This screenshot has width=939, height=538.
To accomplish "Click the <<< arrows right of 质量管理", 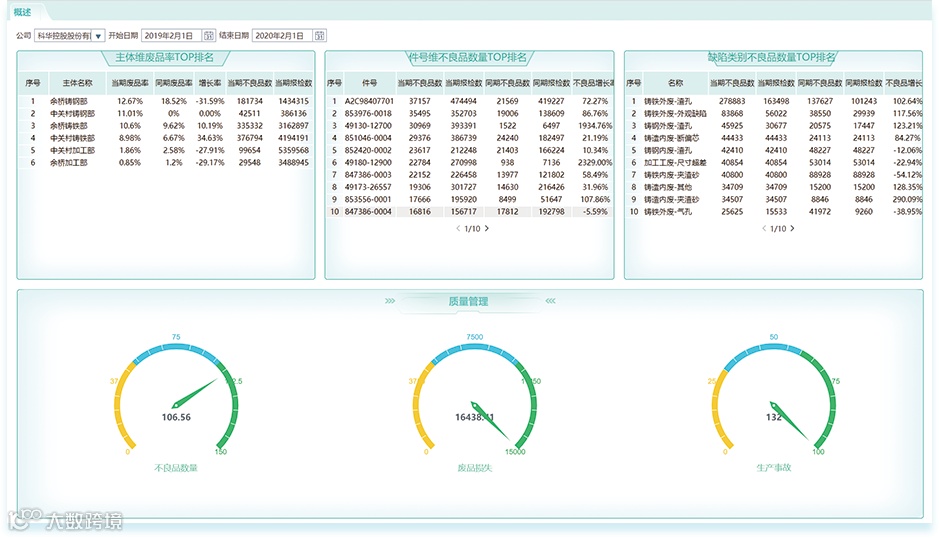I will (x=550, y=301).
